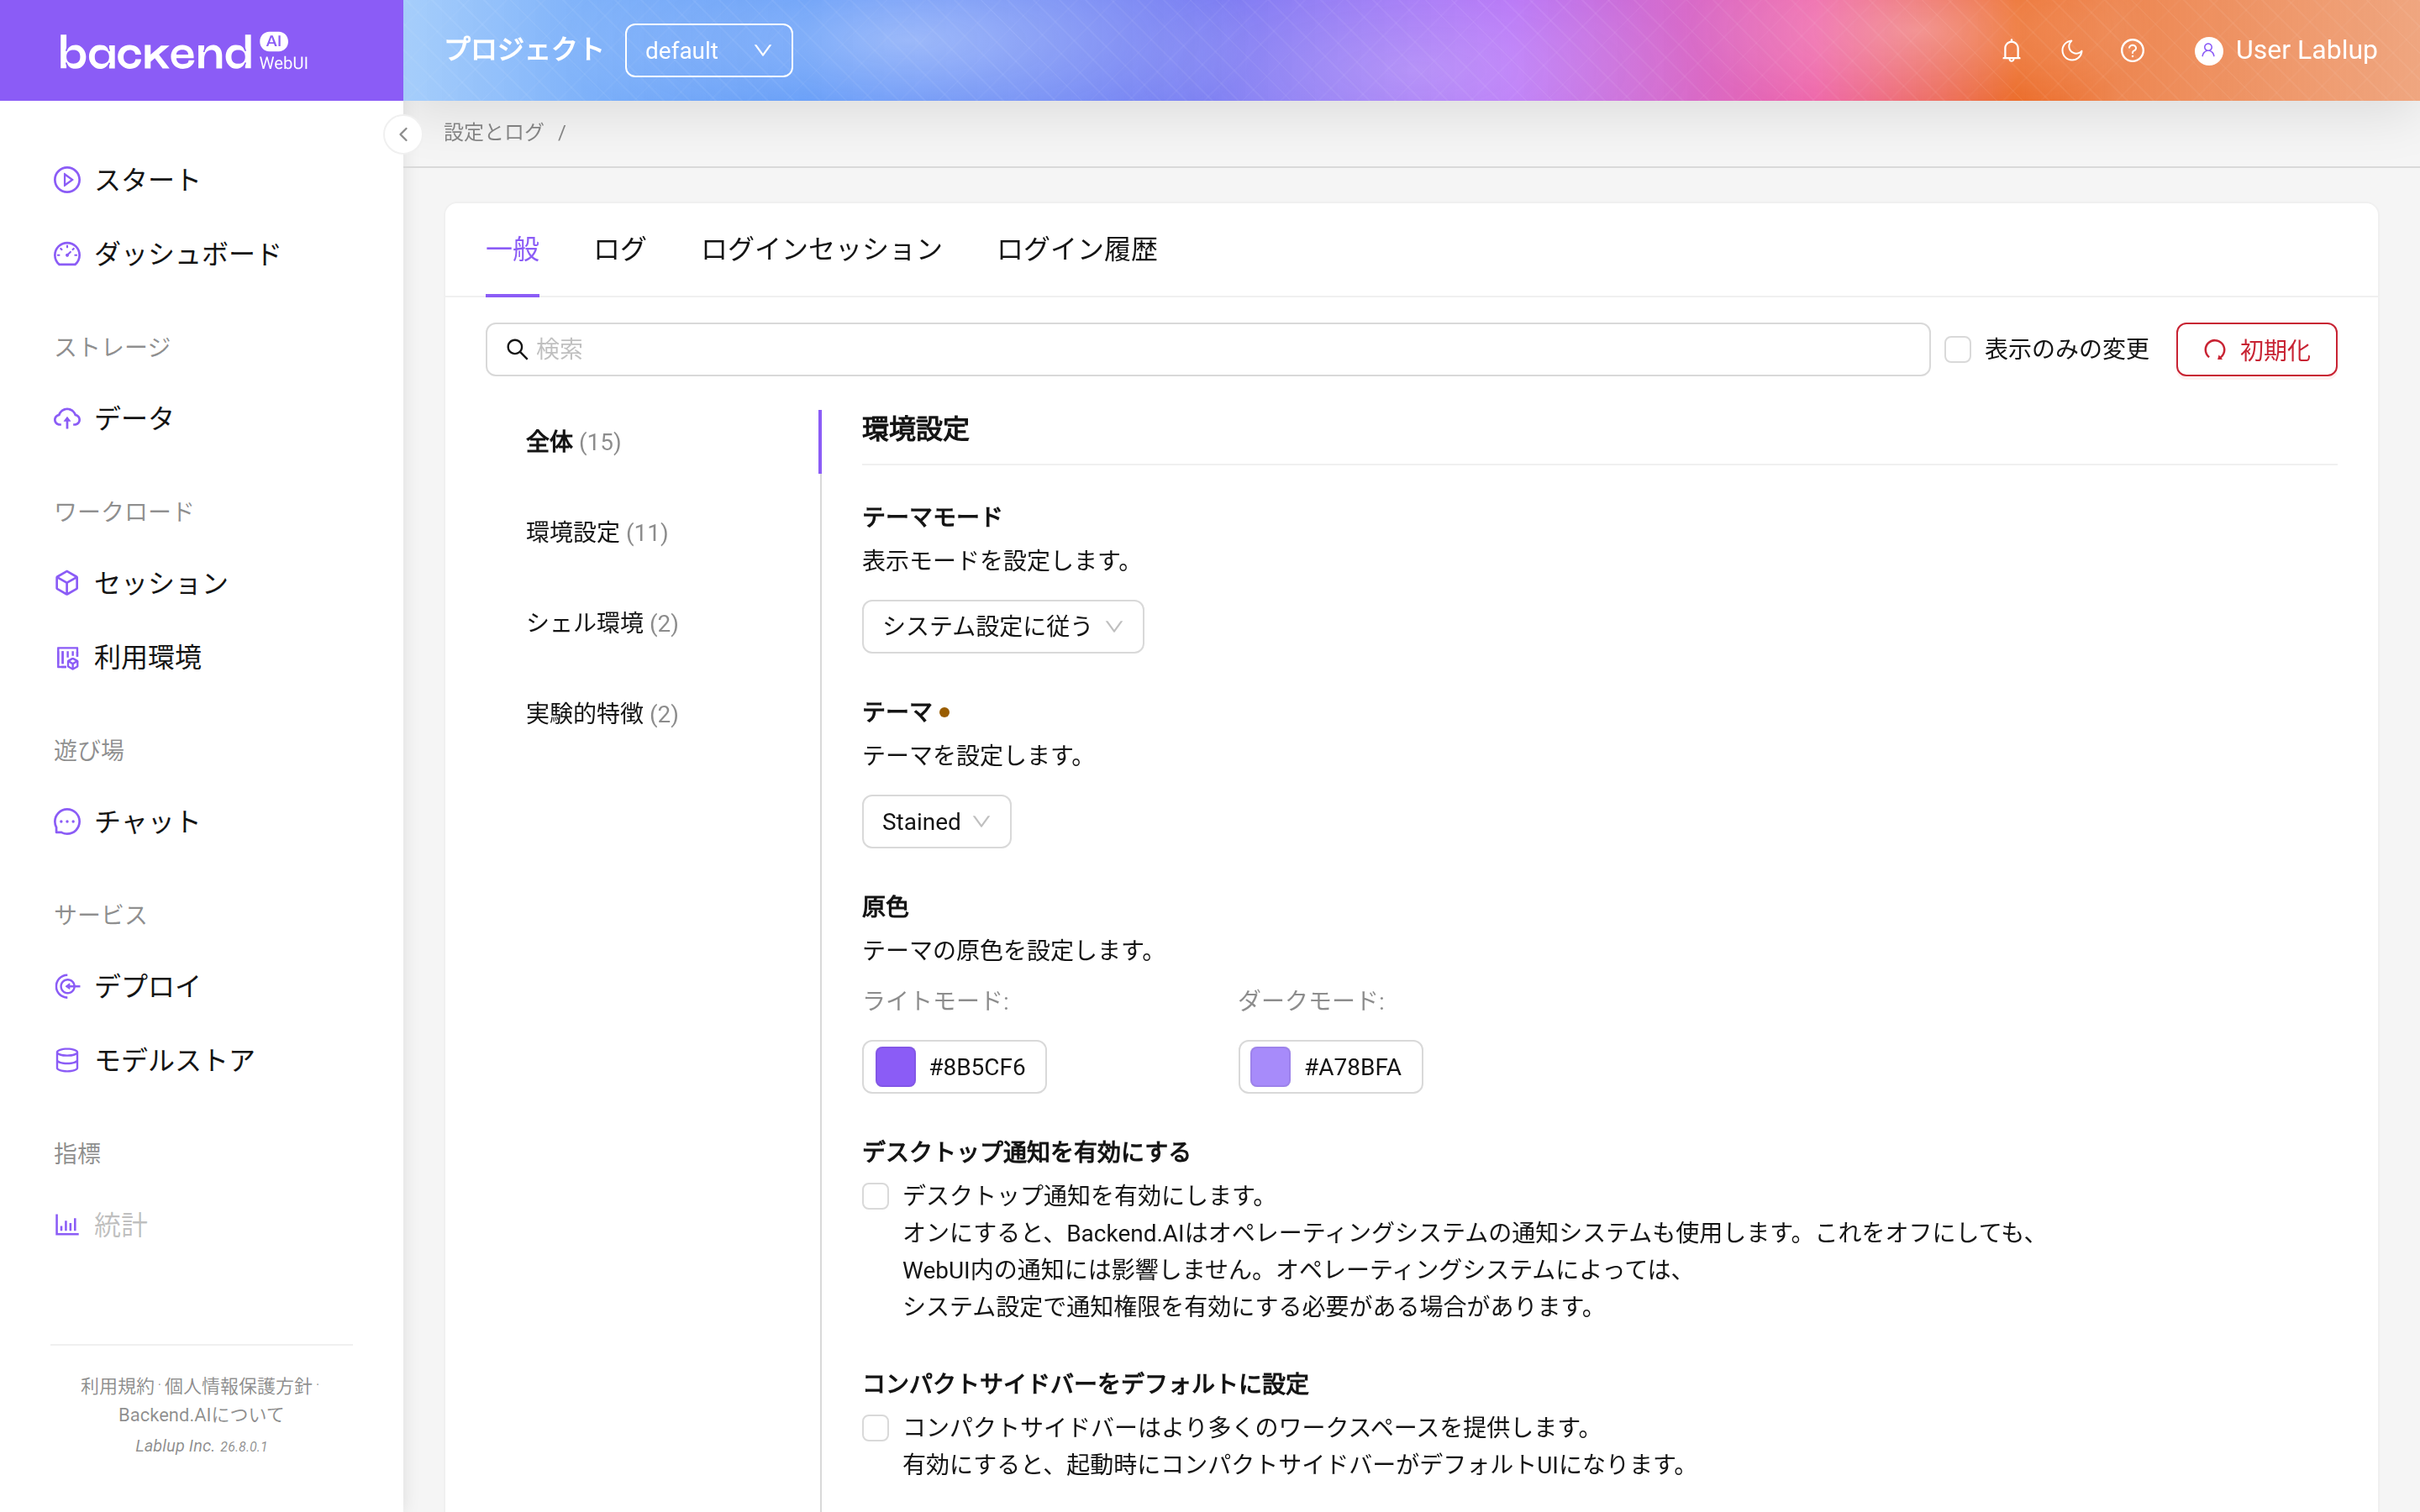Open the テーマモード システム設定に従う dropdown
Viewport: 2420px width, 1512px height.
pyautogui.click(x=1003, y=626)
